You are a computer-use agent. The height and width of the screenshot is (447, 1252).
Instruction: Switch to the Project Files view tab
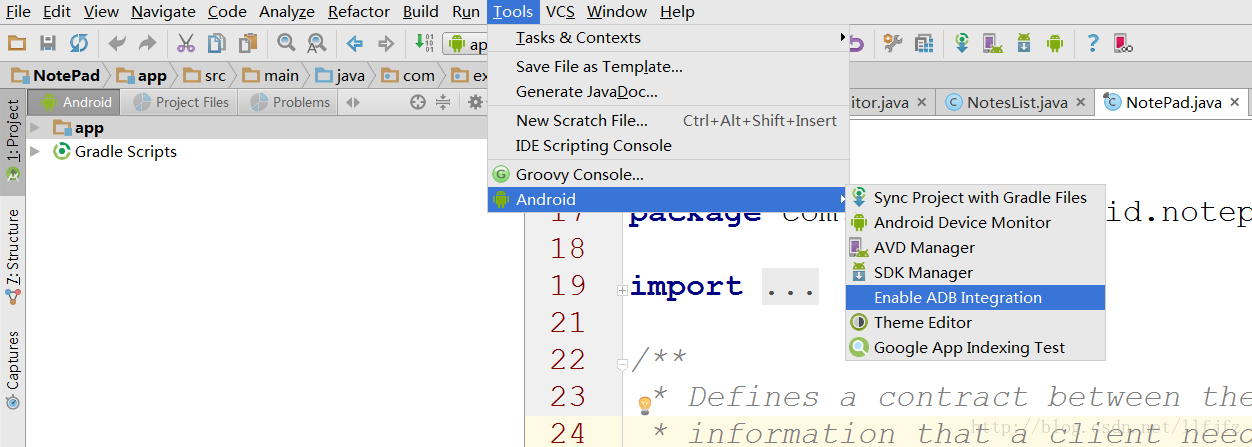(x=181, y=102)
